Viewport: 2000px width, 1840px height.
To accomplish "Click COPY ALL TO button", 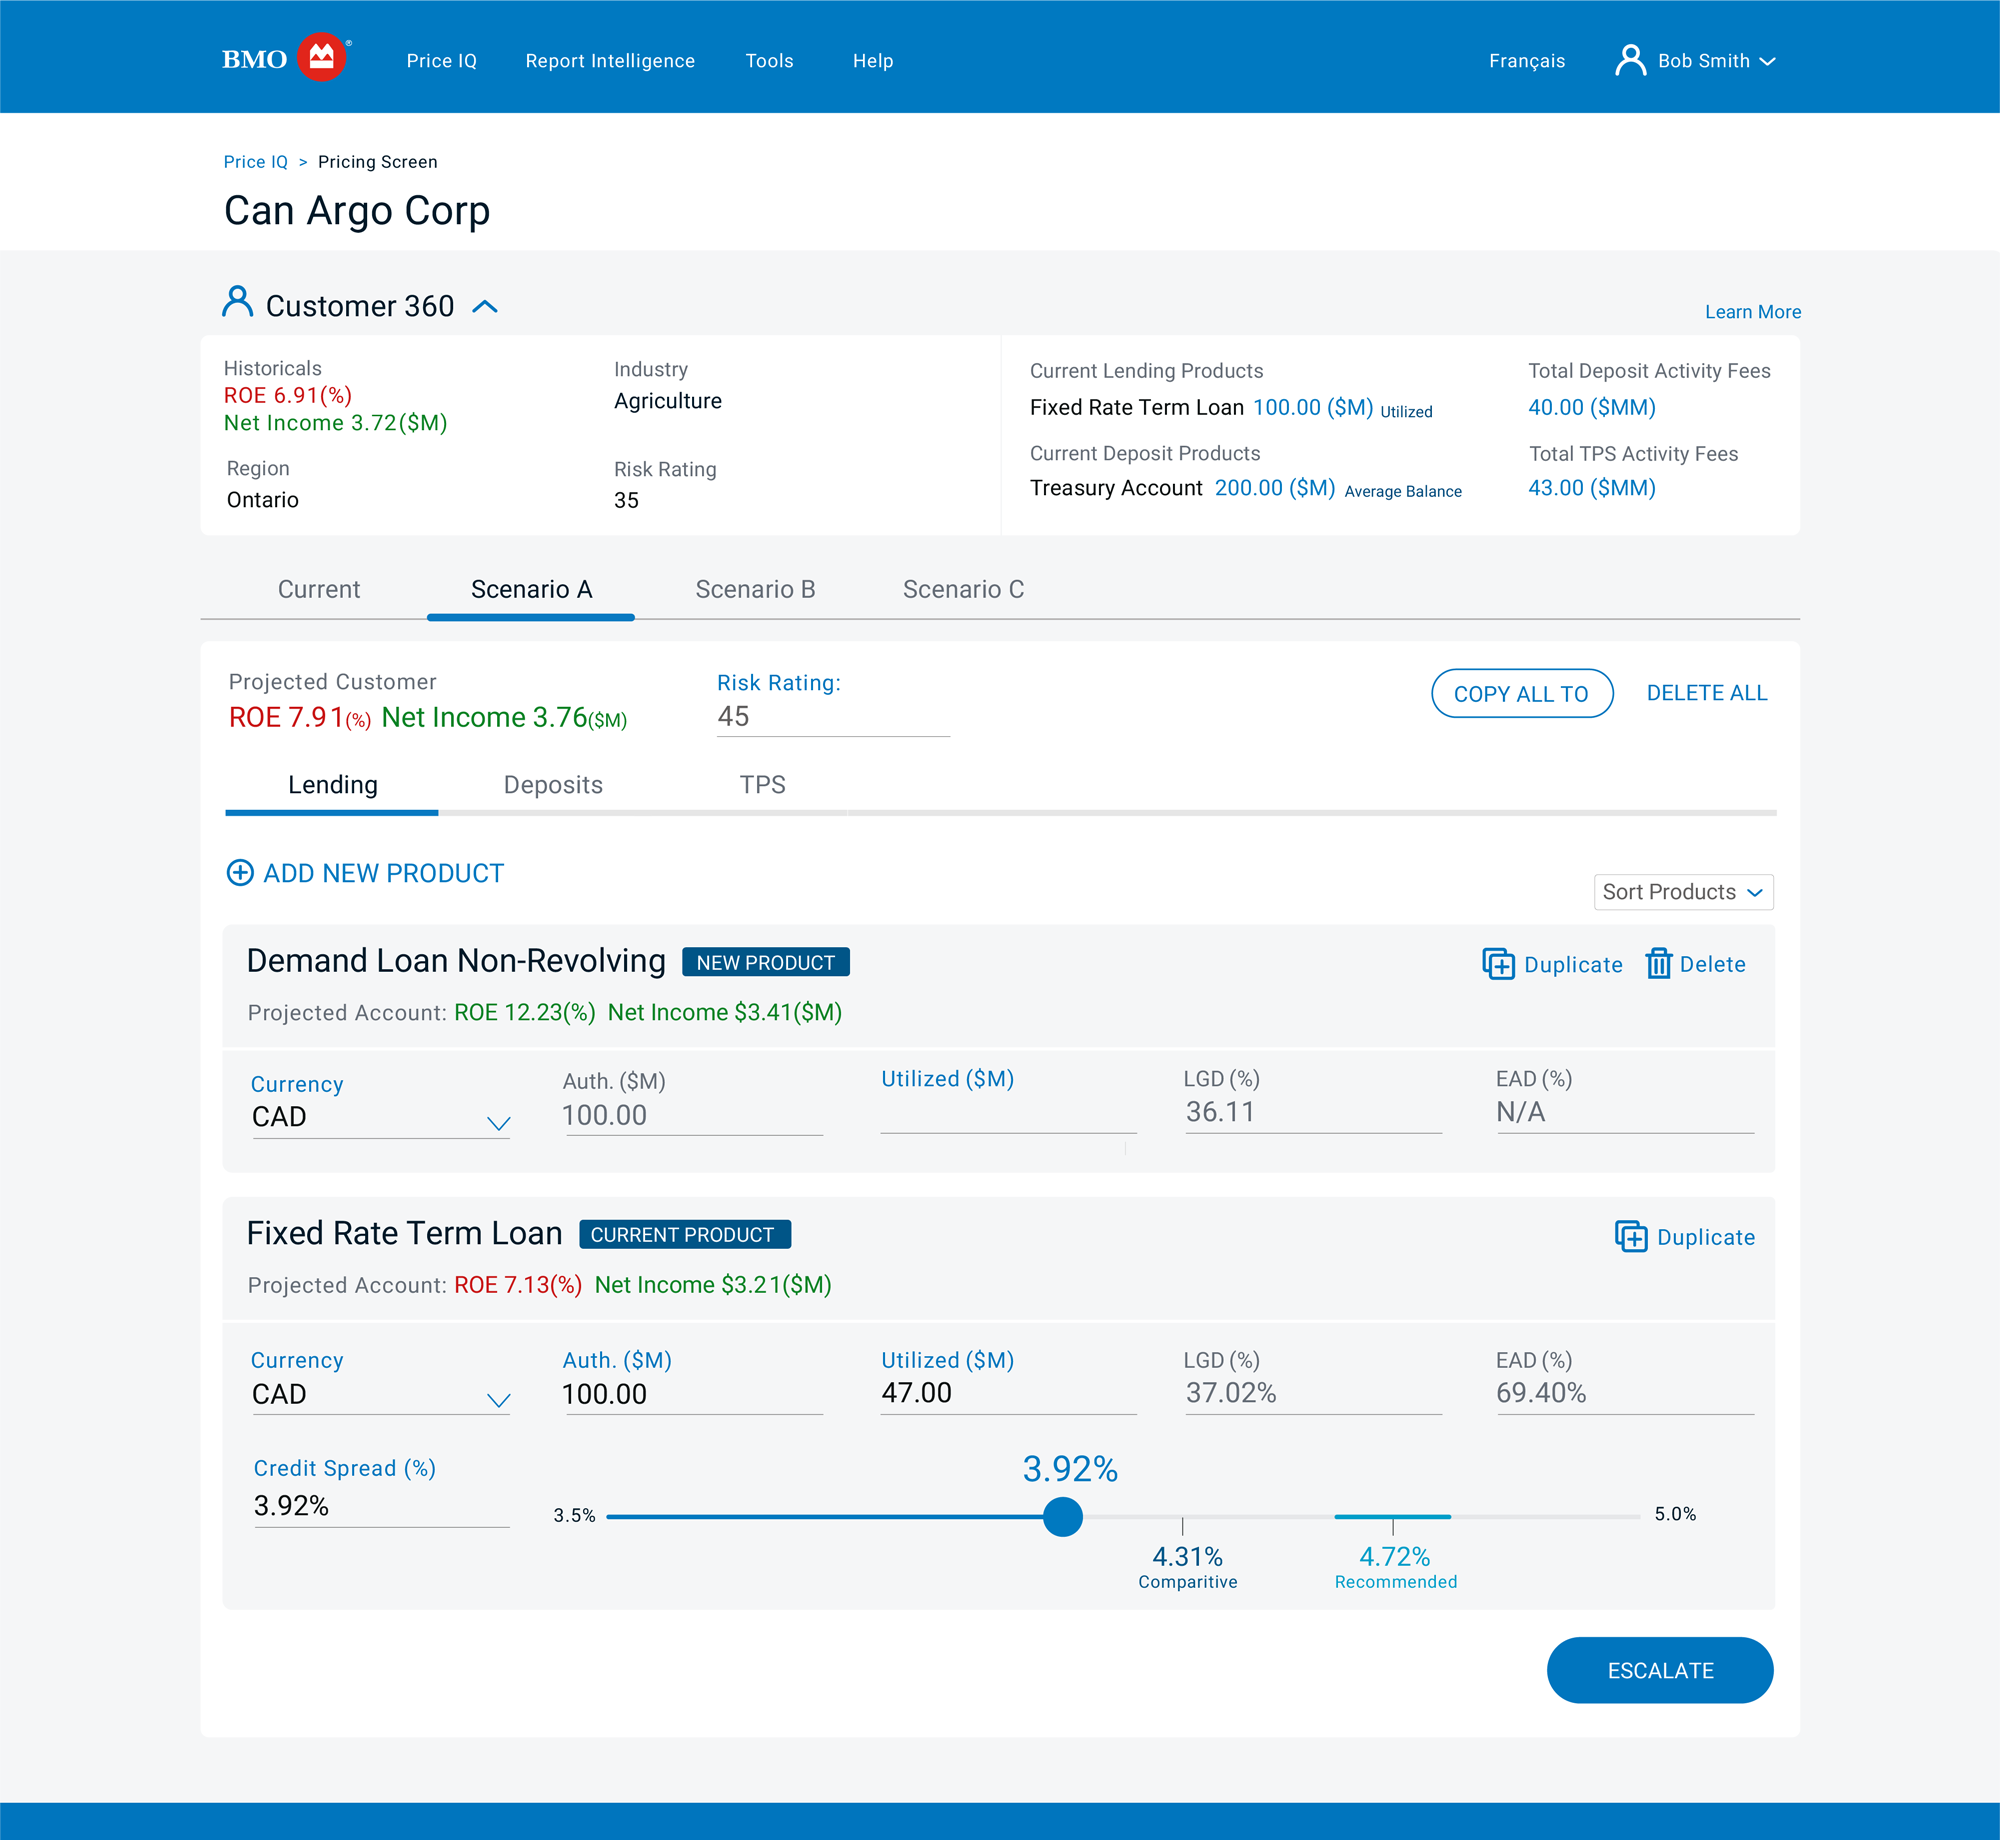I will (1521, 693).
